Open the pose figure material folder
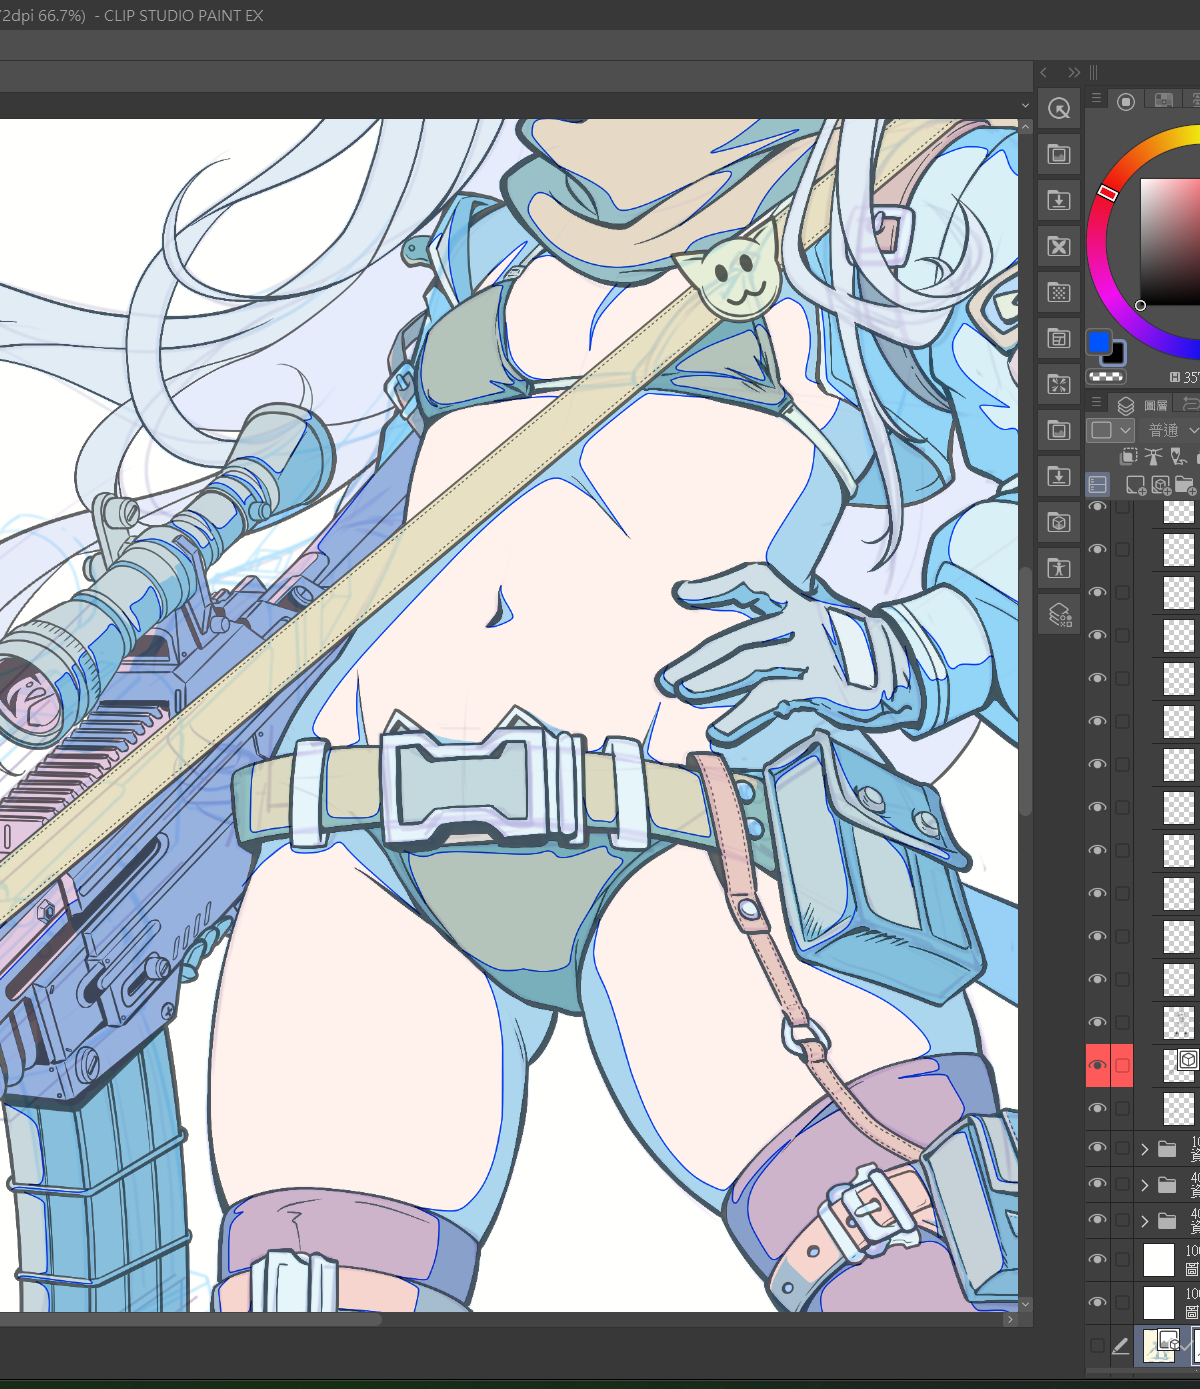 click(1058, 568)
